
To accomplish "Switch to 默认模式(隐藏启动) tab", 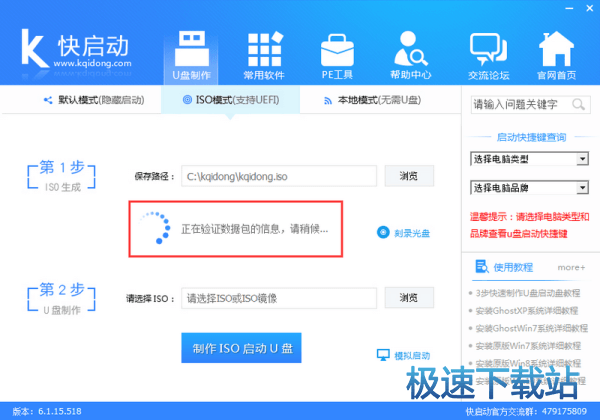I will click(94, 100).
